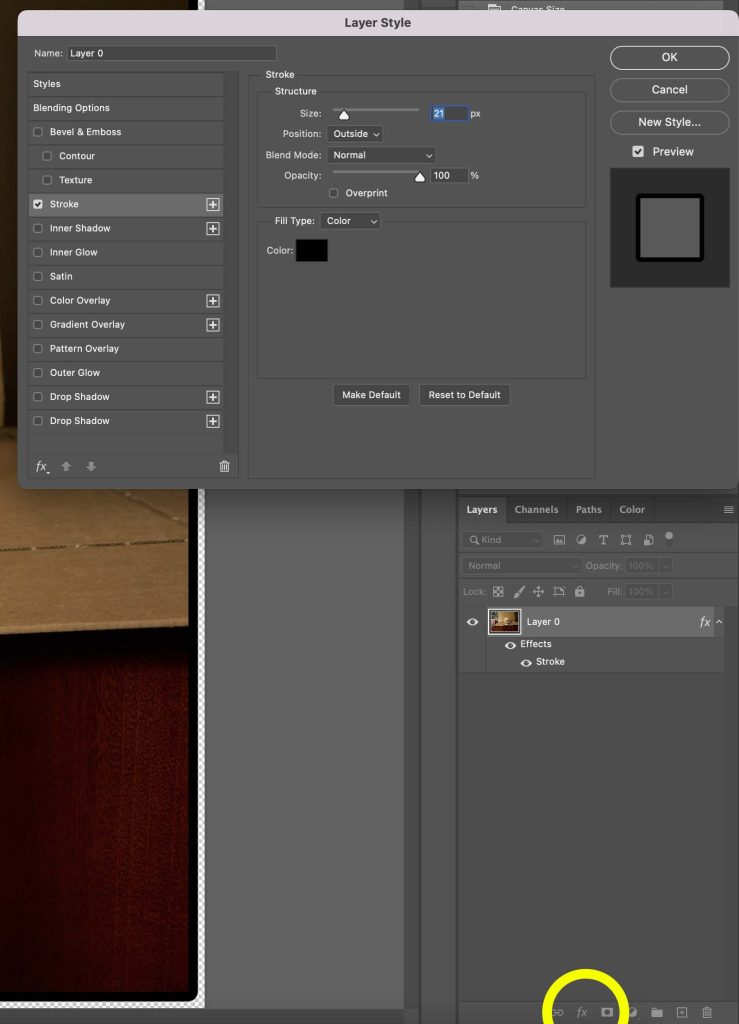Open the Fill Type dropdown
Image resolution: width=739 pixels, height=1024 pixels.
[351, 221]
